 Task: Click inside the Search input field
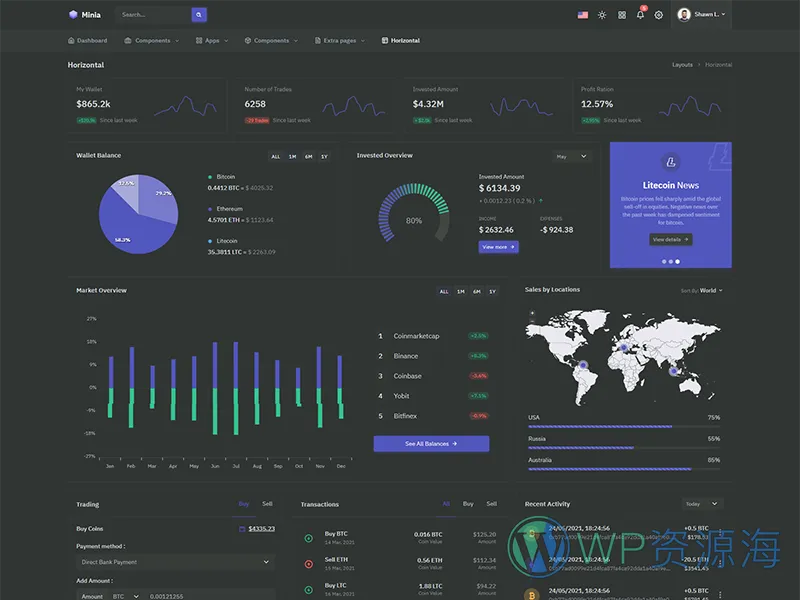tap(152, 15)
